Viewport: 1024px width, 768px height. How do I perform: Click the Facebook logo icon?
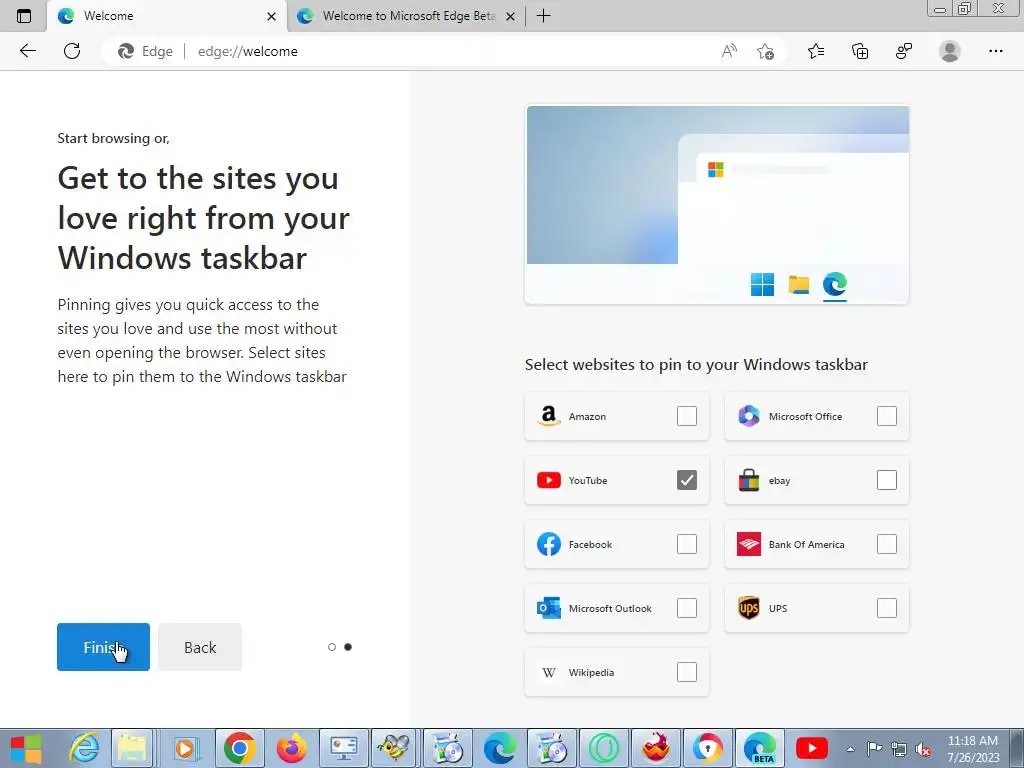[549, 544]
